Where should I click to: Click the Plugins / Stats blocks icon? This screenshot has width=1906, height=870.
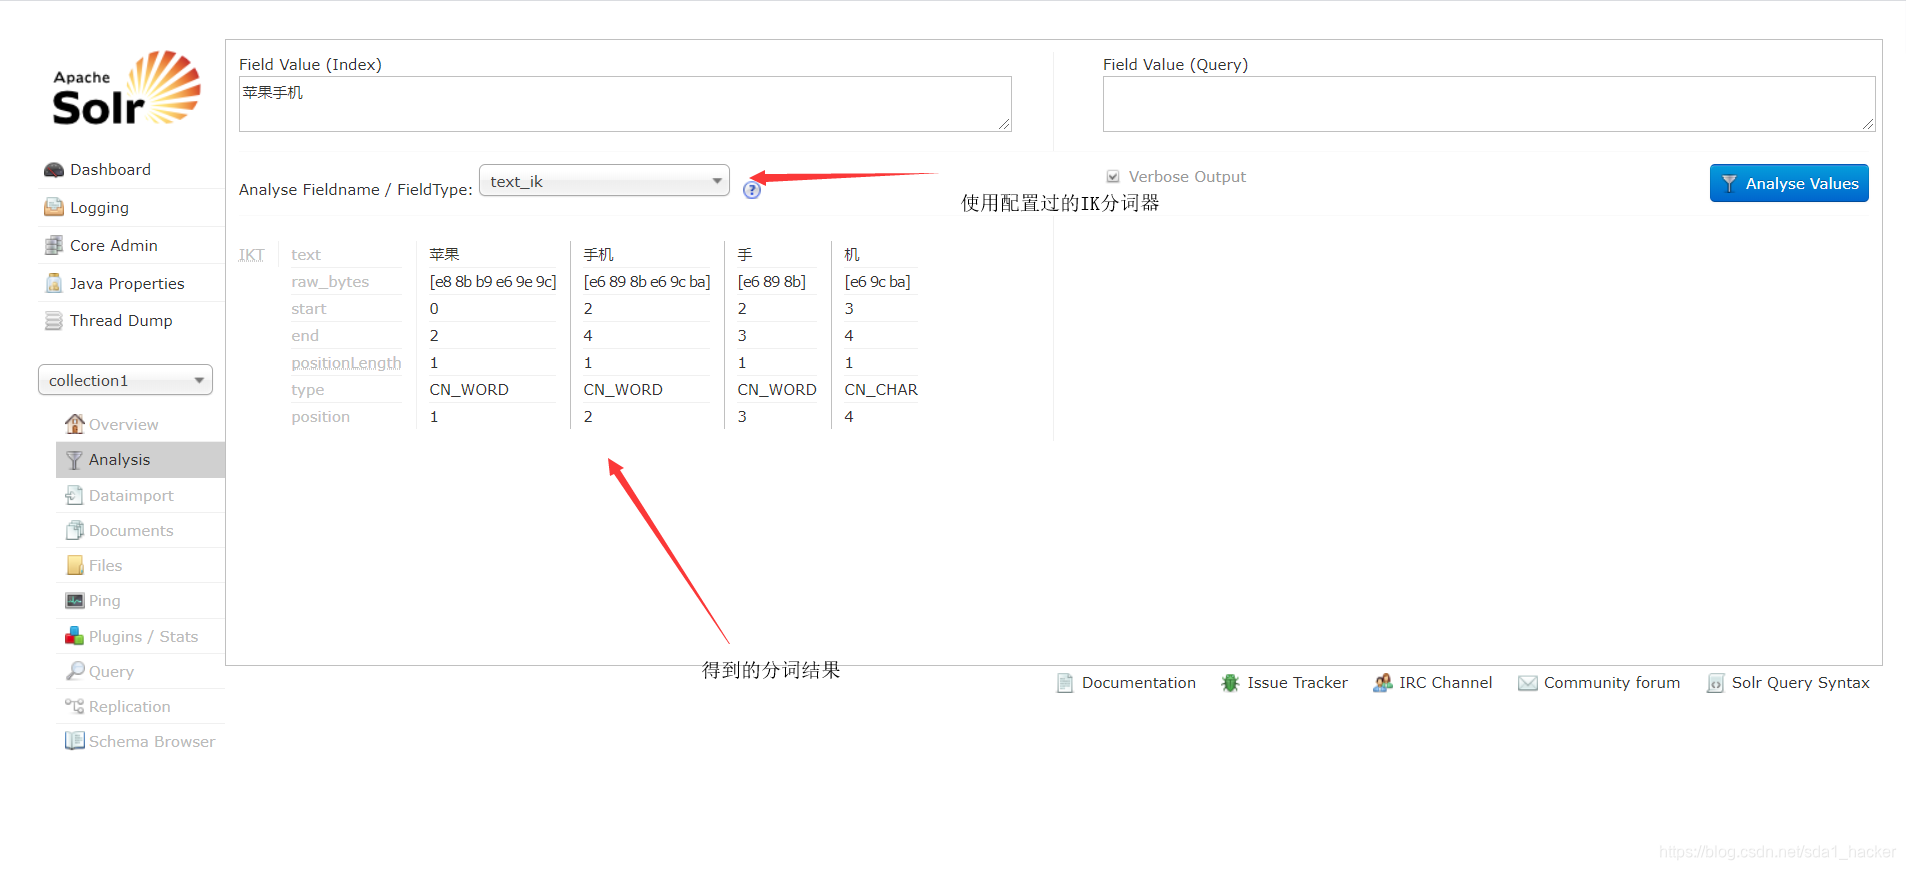coord(75,636)
